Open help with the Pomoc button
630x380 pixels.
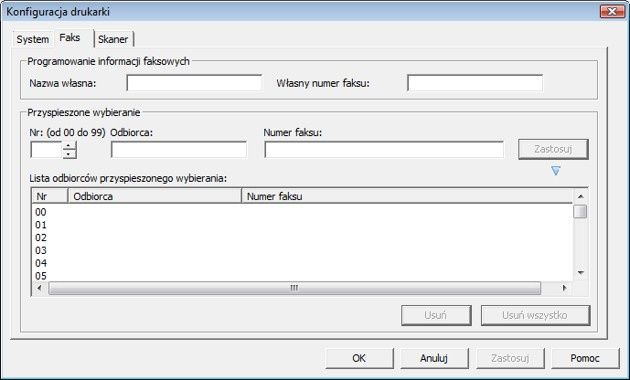coord(585,358)
